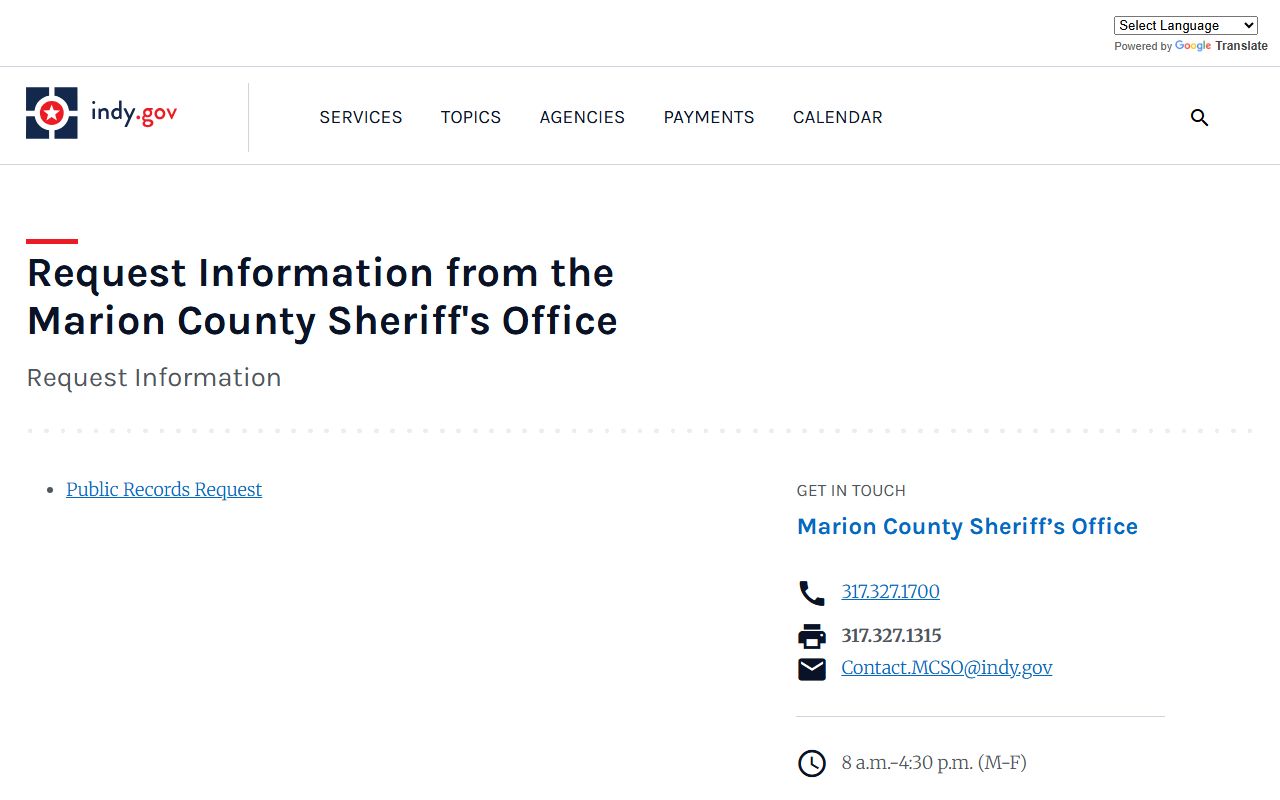Click the envelope email icon

coord(811,669)
